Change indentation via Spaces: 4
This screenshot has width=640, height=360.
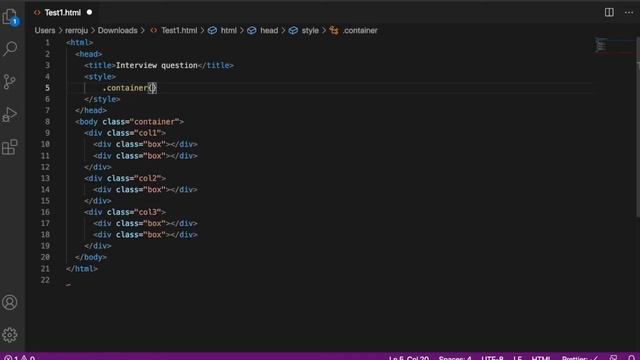[x=455, y=358]
